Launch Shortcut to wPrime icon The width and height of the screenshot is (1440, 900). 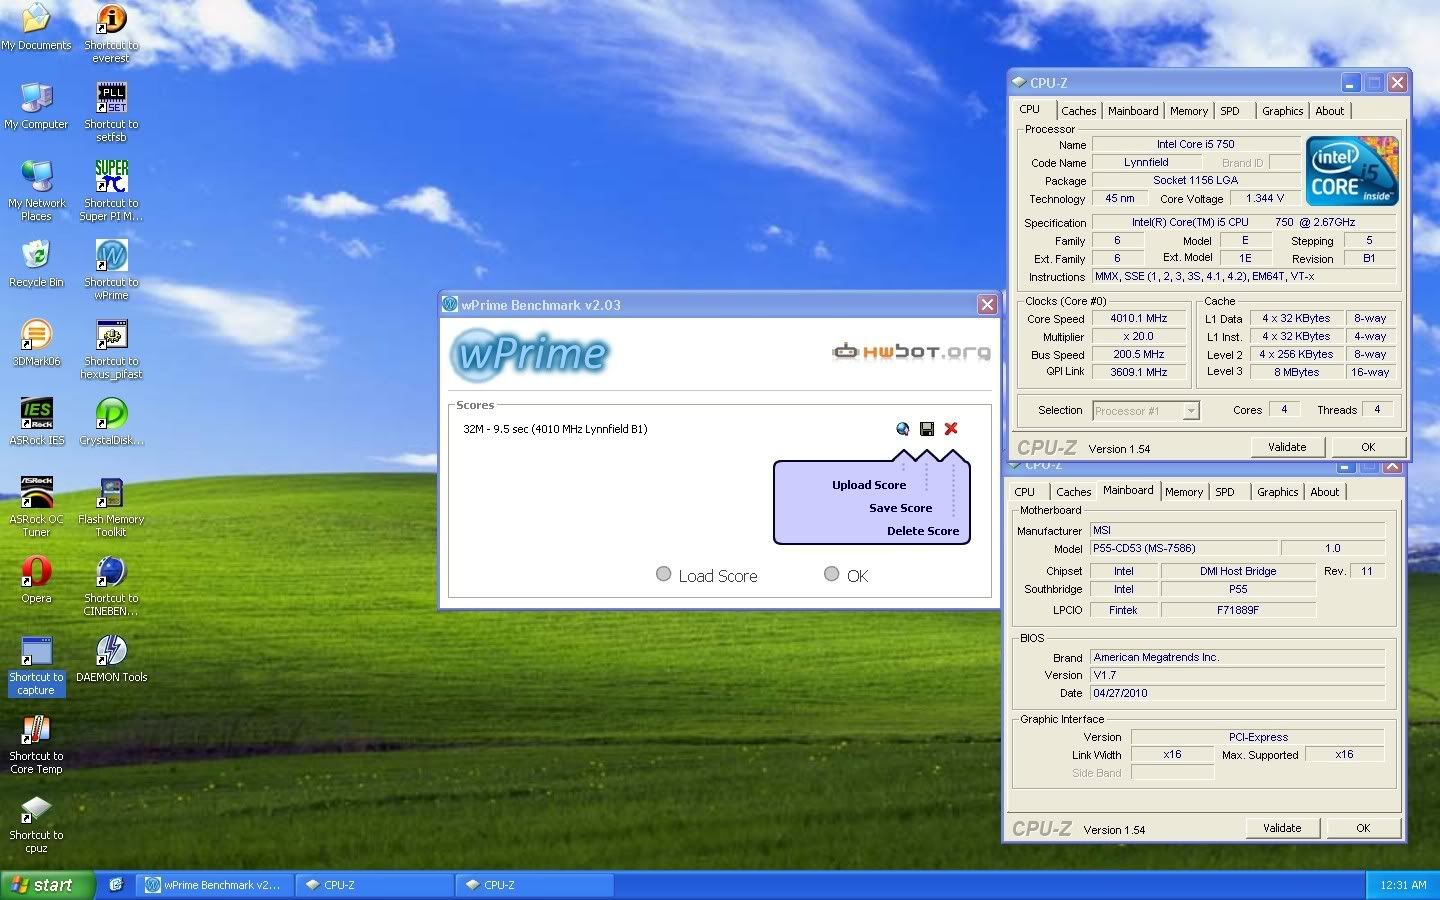pyautogui.click(x=111, y=269)
